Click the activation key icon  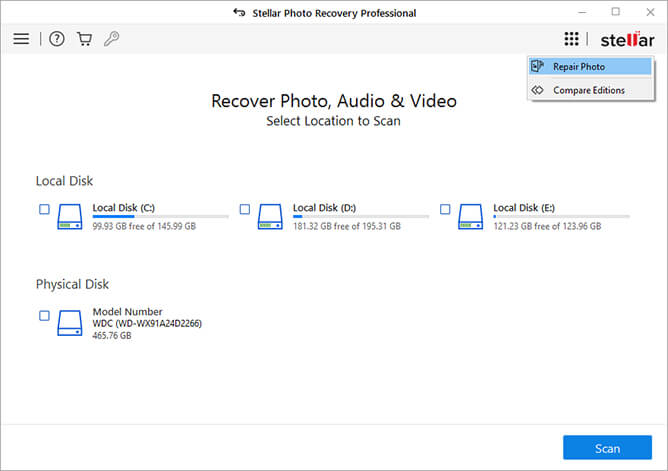(112, 39)
